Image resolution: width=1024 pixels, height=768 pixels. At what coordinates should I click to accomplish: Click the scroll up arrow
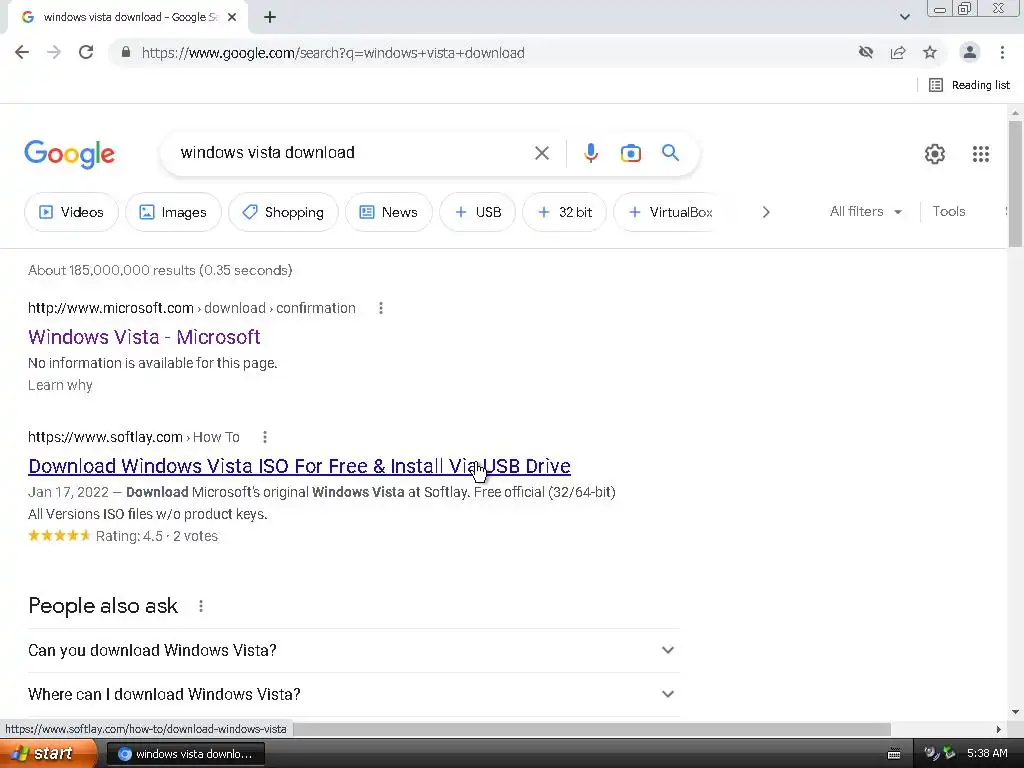pos(1015,113)
